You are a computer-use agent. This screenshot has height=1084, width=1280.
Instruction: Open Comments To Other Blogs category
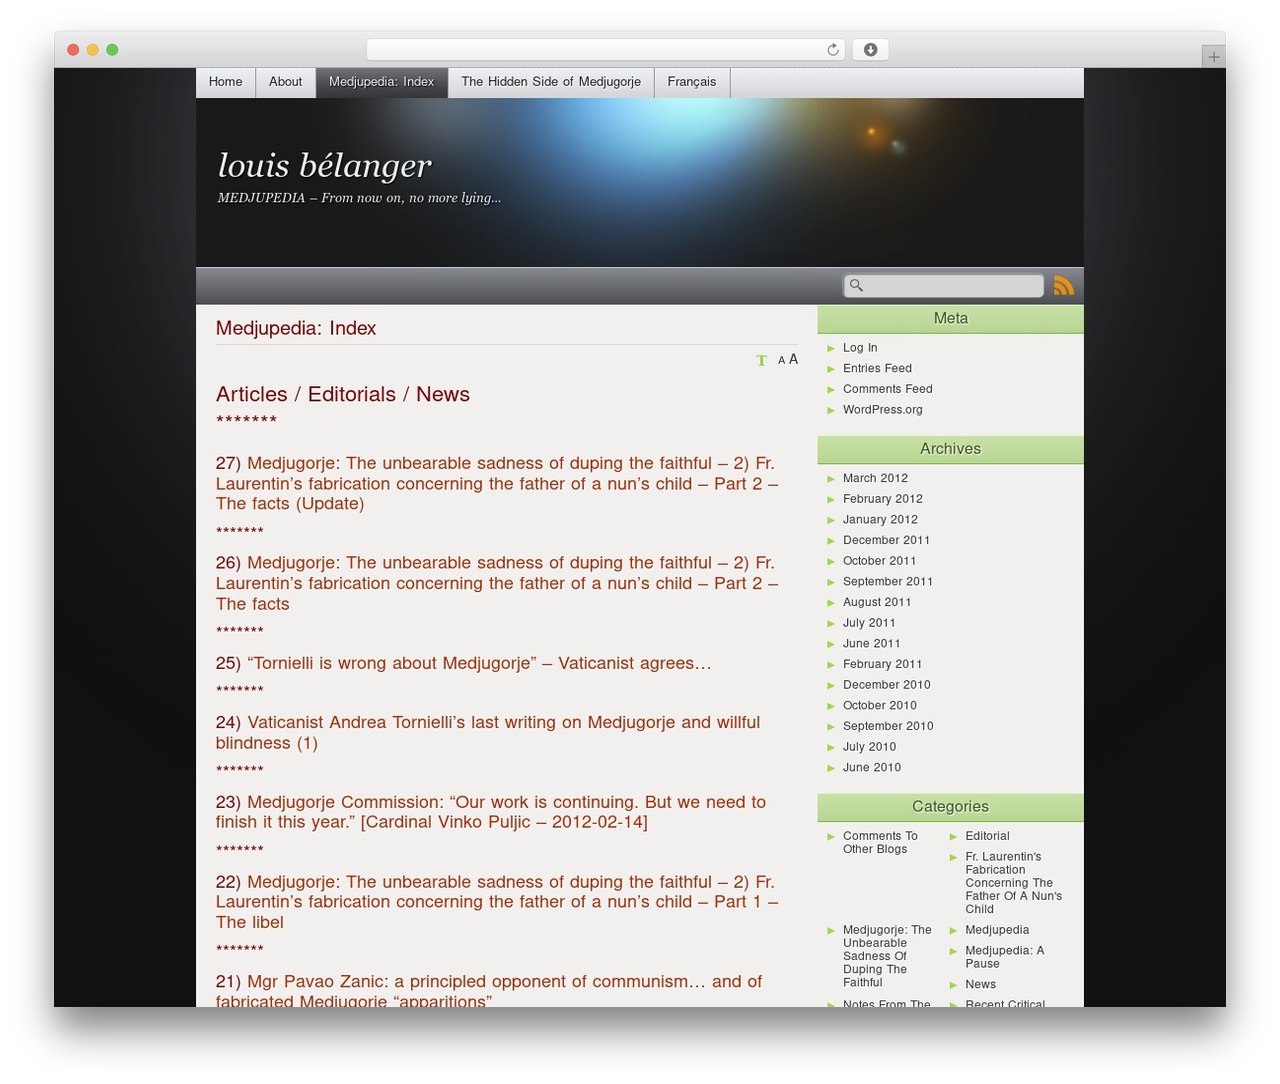880,843
